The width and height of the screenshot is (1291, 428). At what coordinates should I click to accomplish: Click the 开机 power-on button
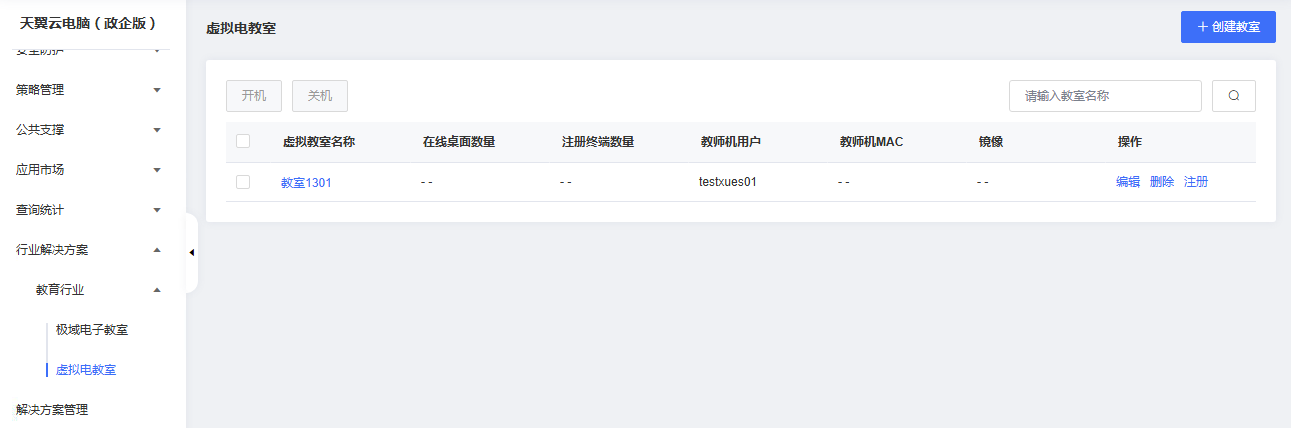click(x=254, y=96)
